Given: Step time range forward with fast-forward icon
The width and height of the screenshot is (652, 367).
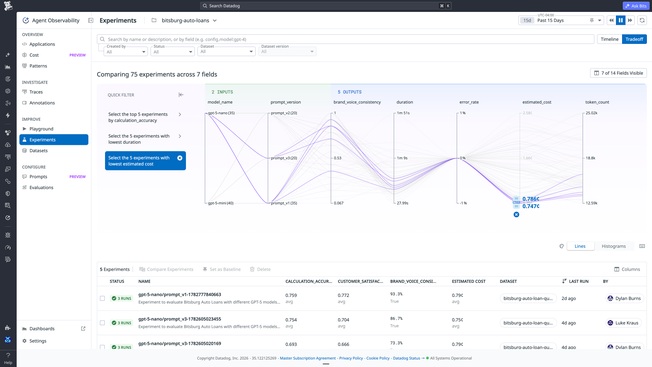Looking at the screenshot, I should [630, 20].
